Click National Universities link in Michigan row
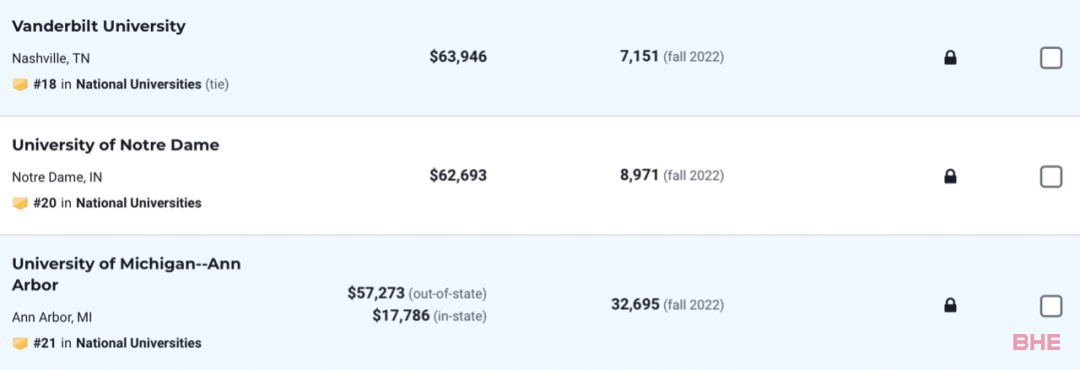The image size is (1080, 370). [138, 343]
